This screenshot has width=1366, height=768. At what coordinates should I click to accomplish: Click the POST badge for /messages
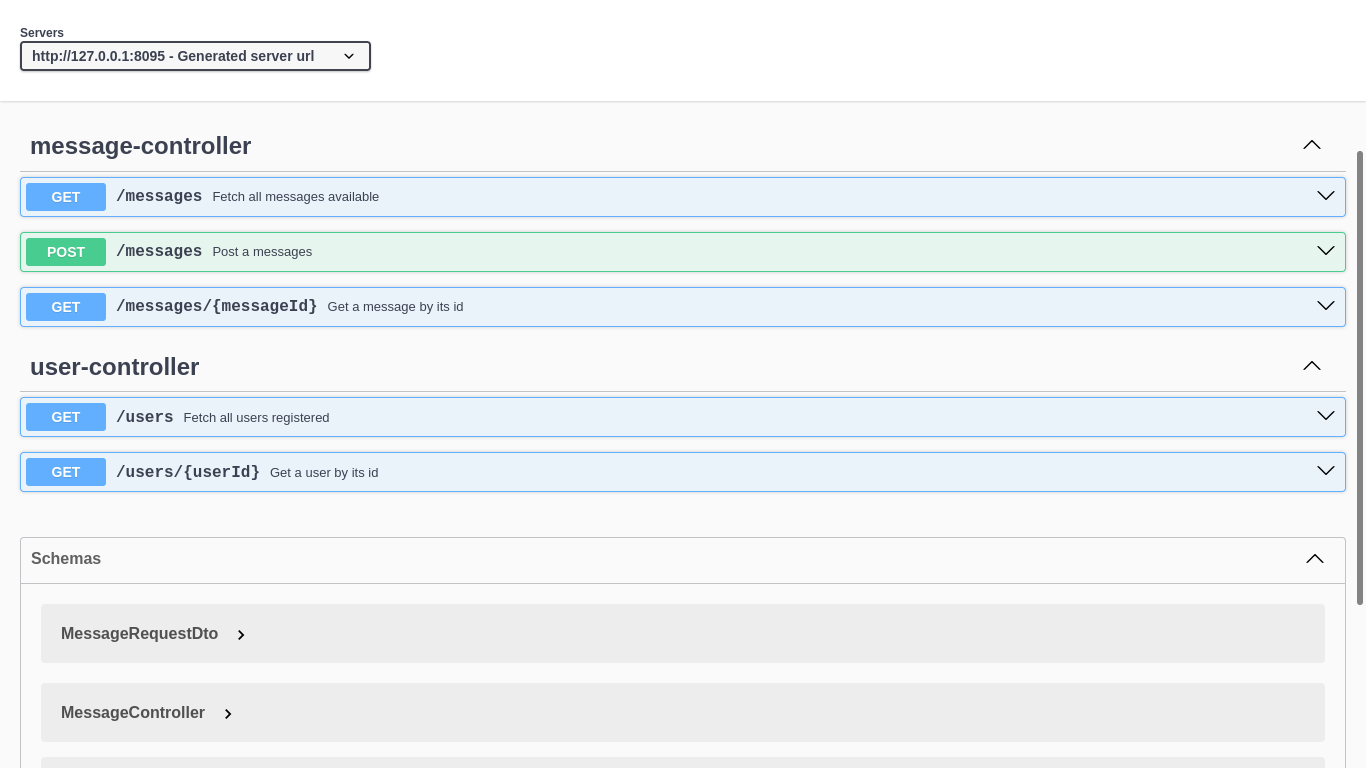click(x=66, y=252)
